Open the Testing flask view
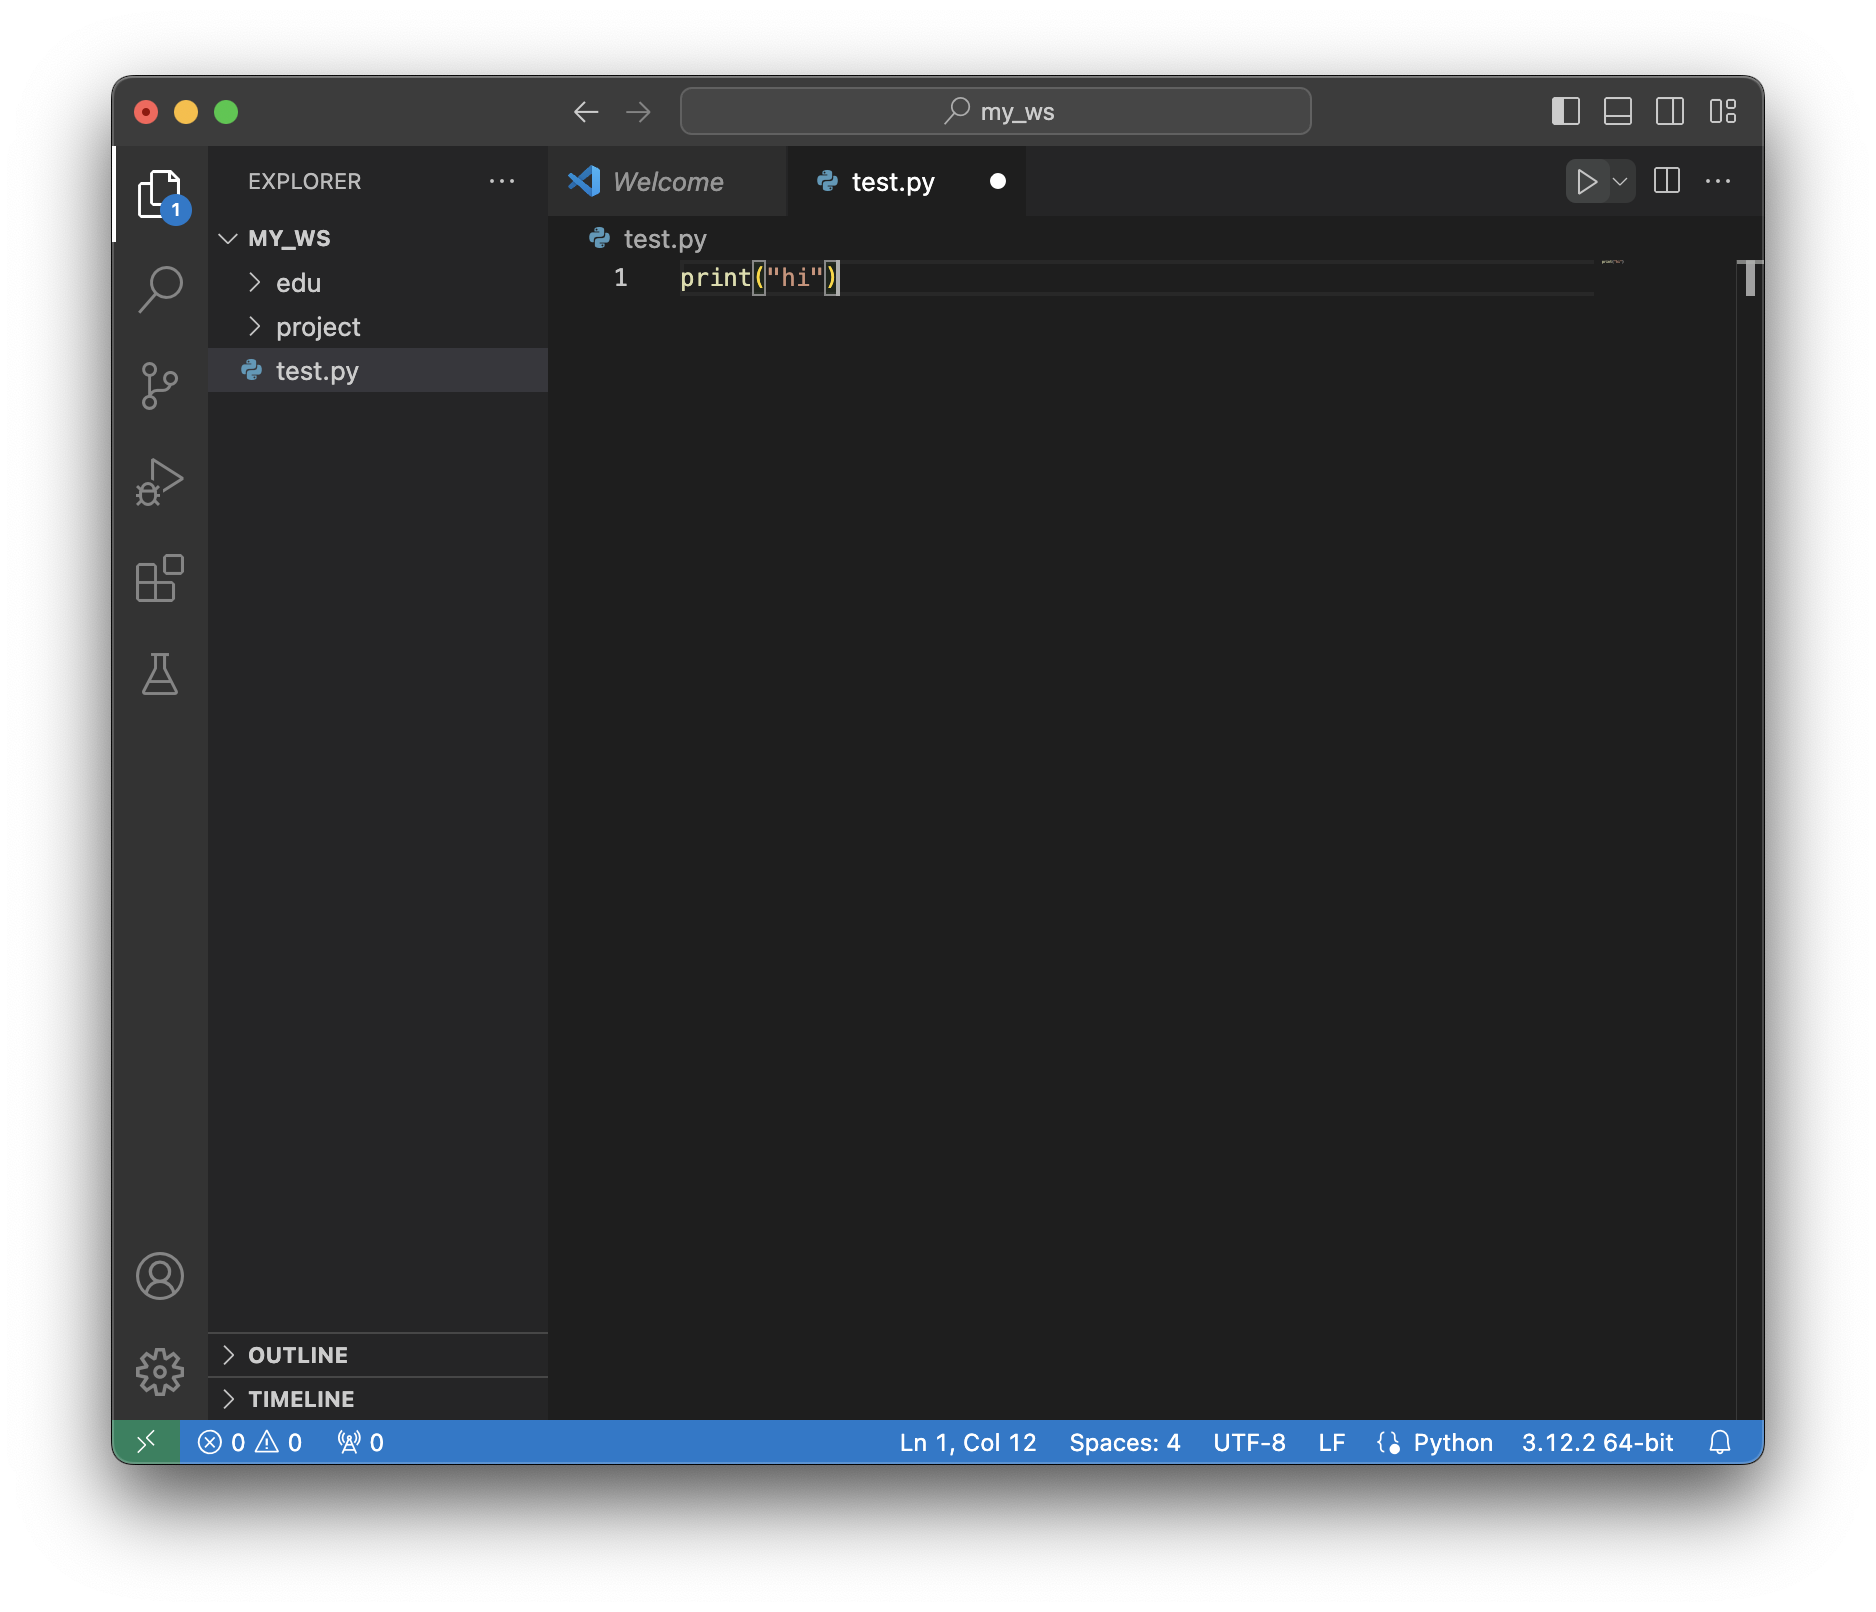1876x1612 pixels. click(160, 674)
